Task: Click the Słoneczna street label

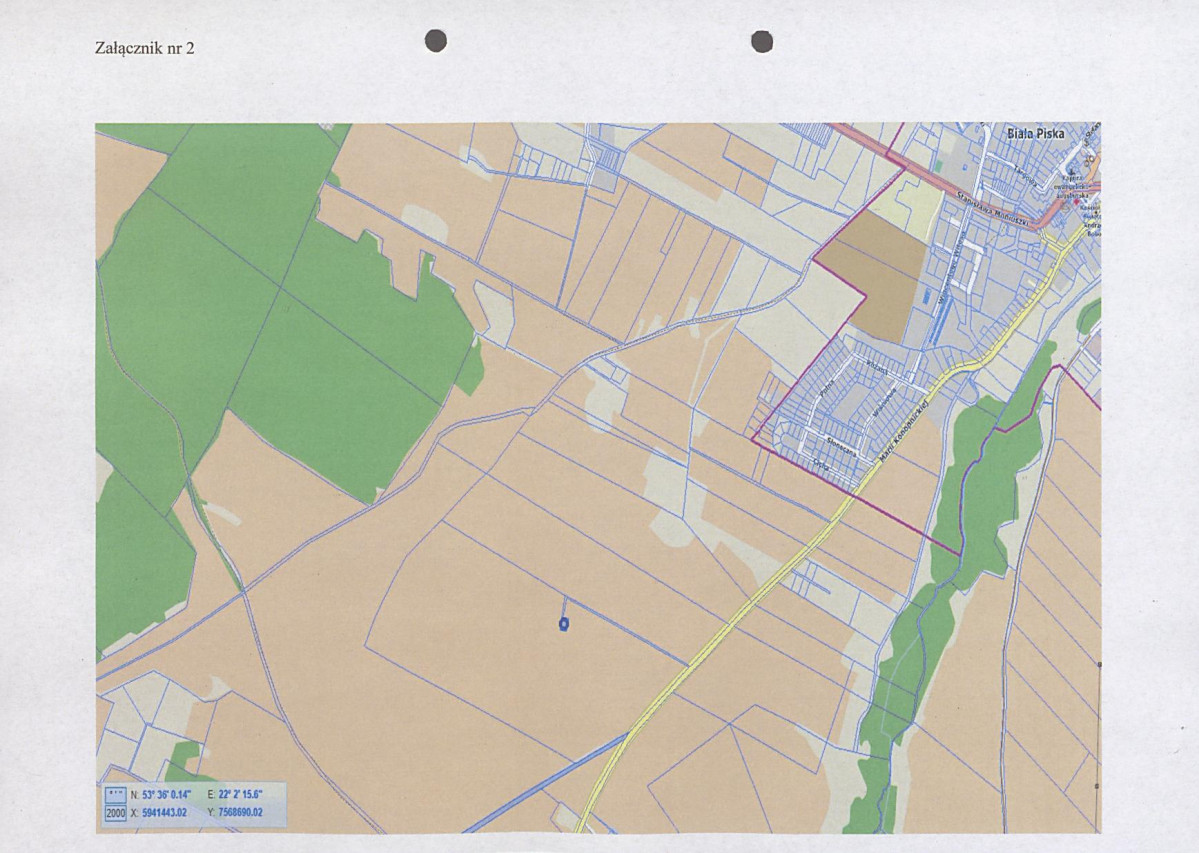Action: pos(842,447)
